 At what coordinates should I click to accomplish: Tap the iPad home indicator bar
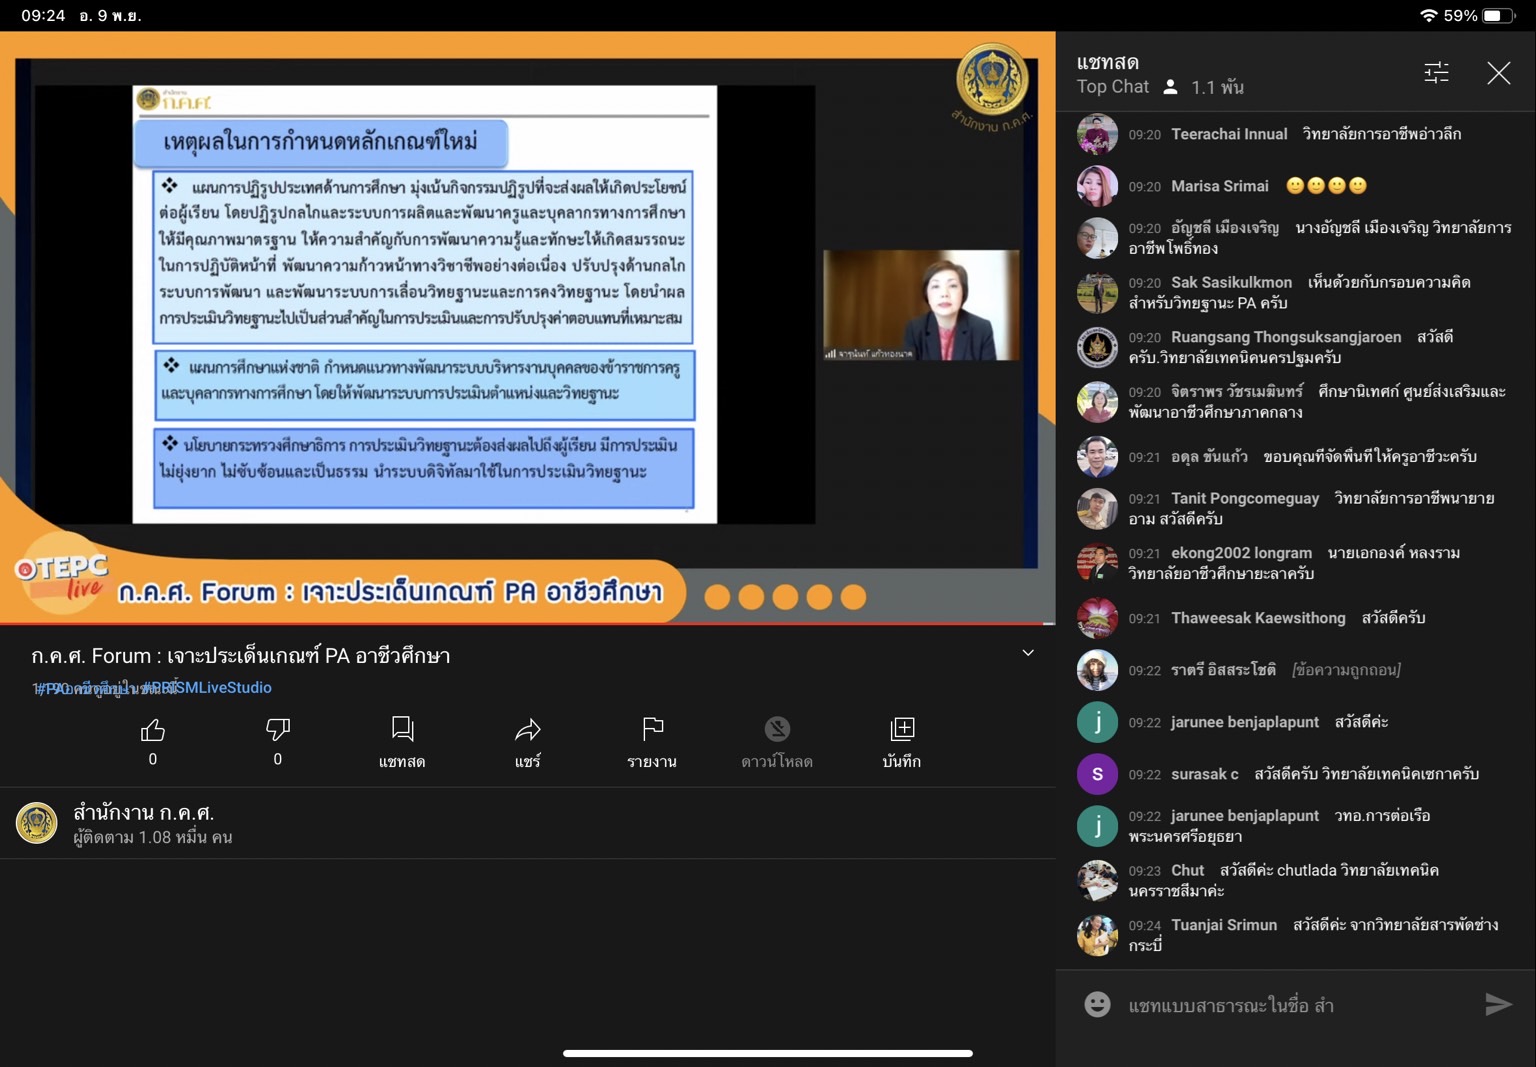pyautogui.click(x=768, y=1052)
